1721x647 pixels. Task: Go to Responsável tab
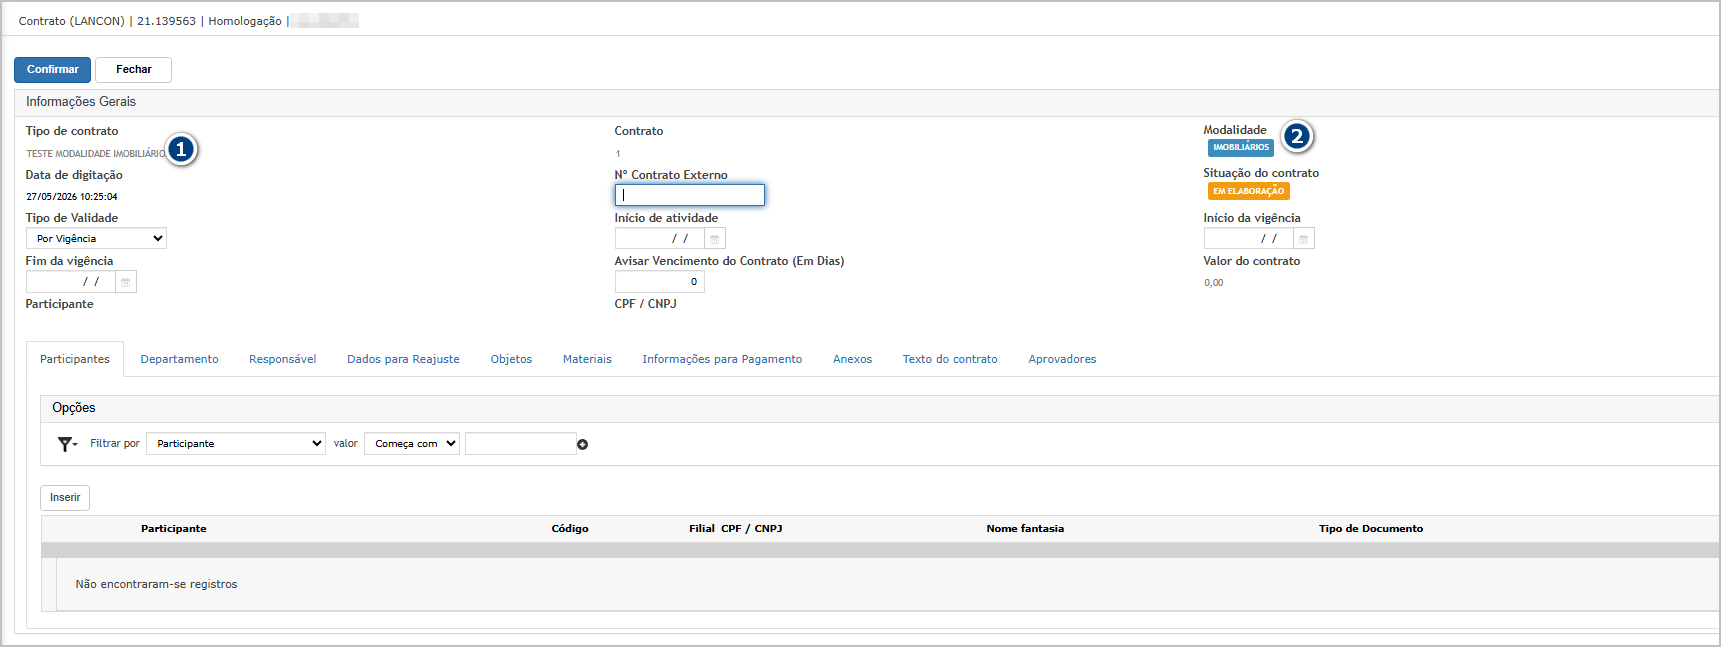coord(283,359)
